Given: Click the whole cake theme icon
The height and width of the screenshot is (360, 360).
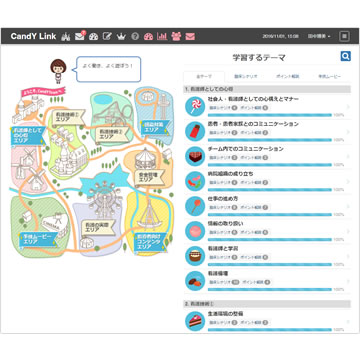Looking at the screenshot, I should coord(195,256).
